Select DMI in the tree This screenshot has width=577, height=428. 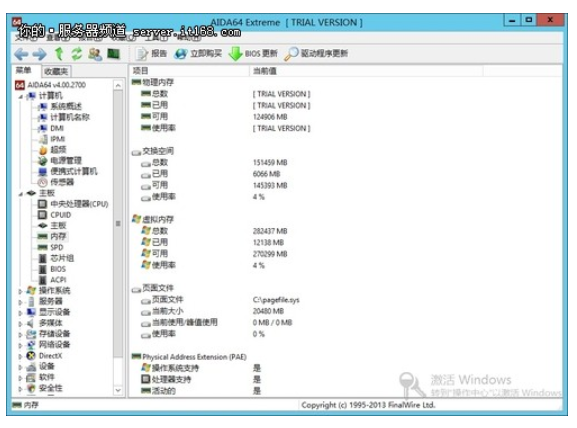pyautogui.click(x=51, y=128)
